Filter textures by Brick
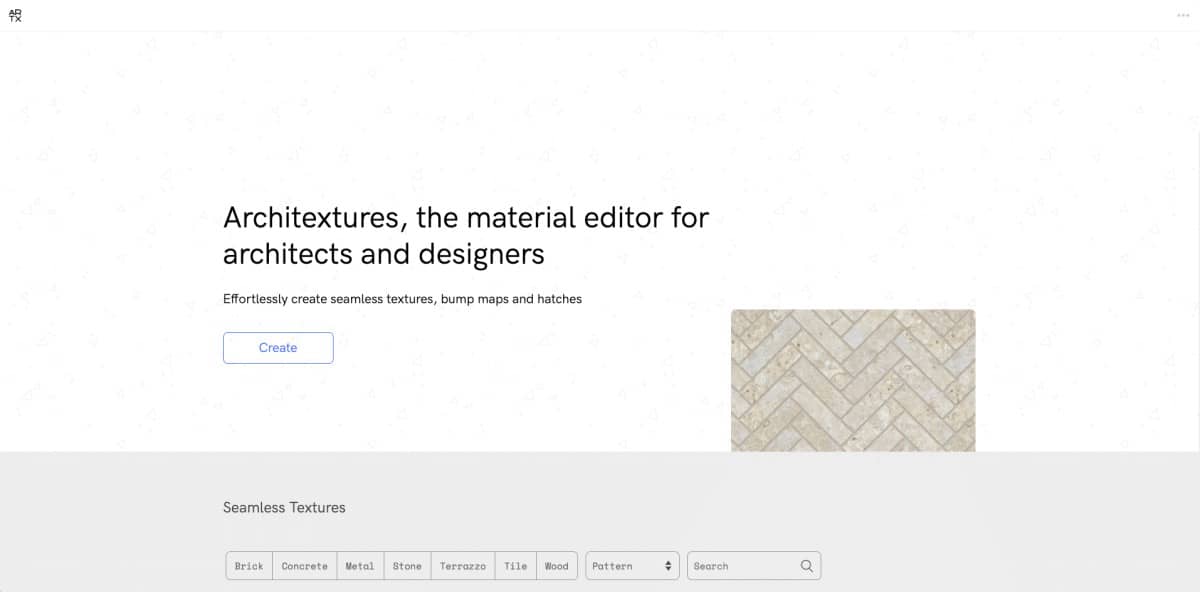 pyautogui.click(x=249, y=566)
